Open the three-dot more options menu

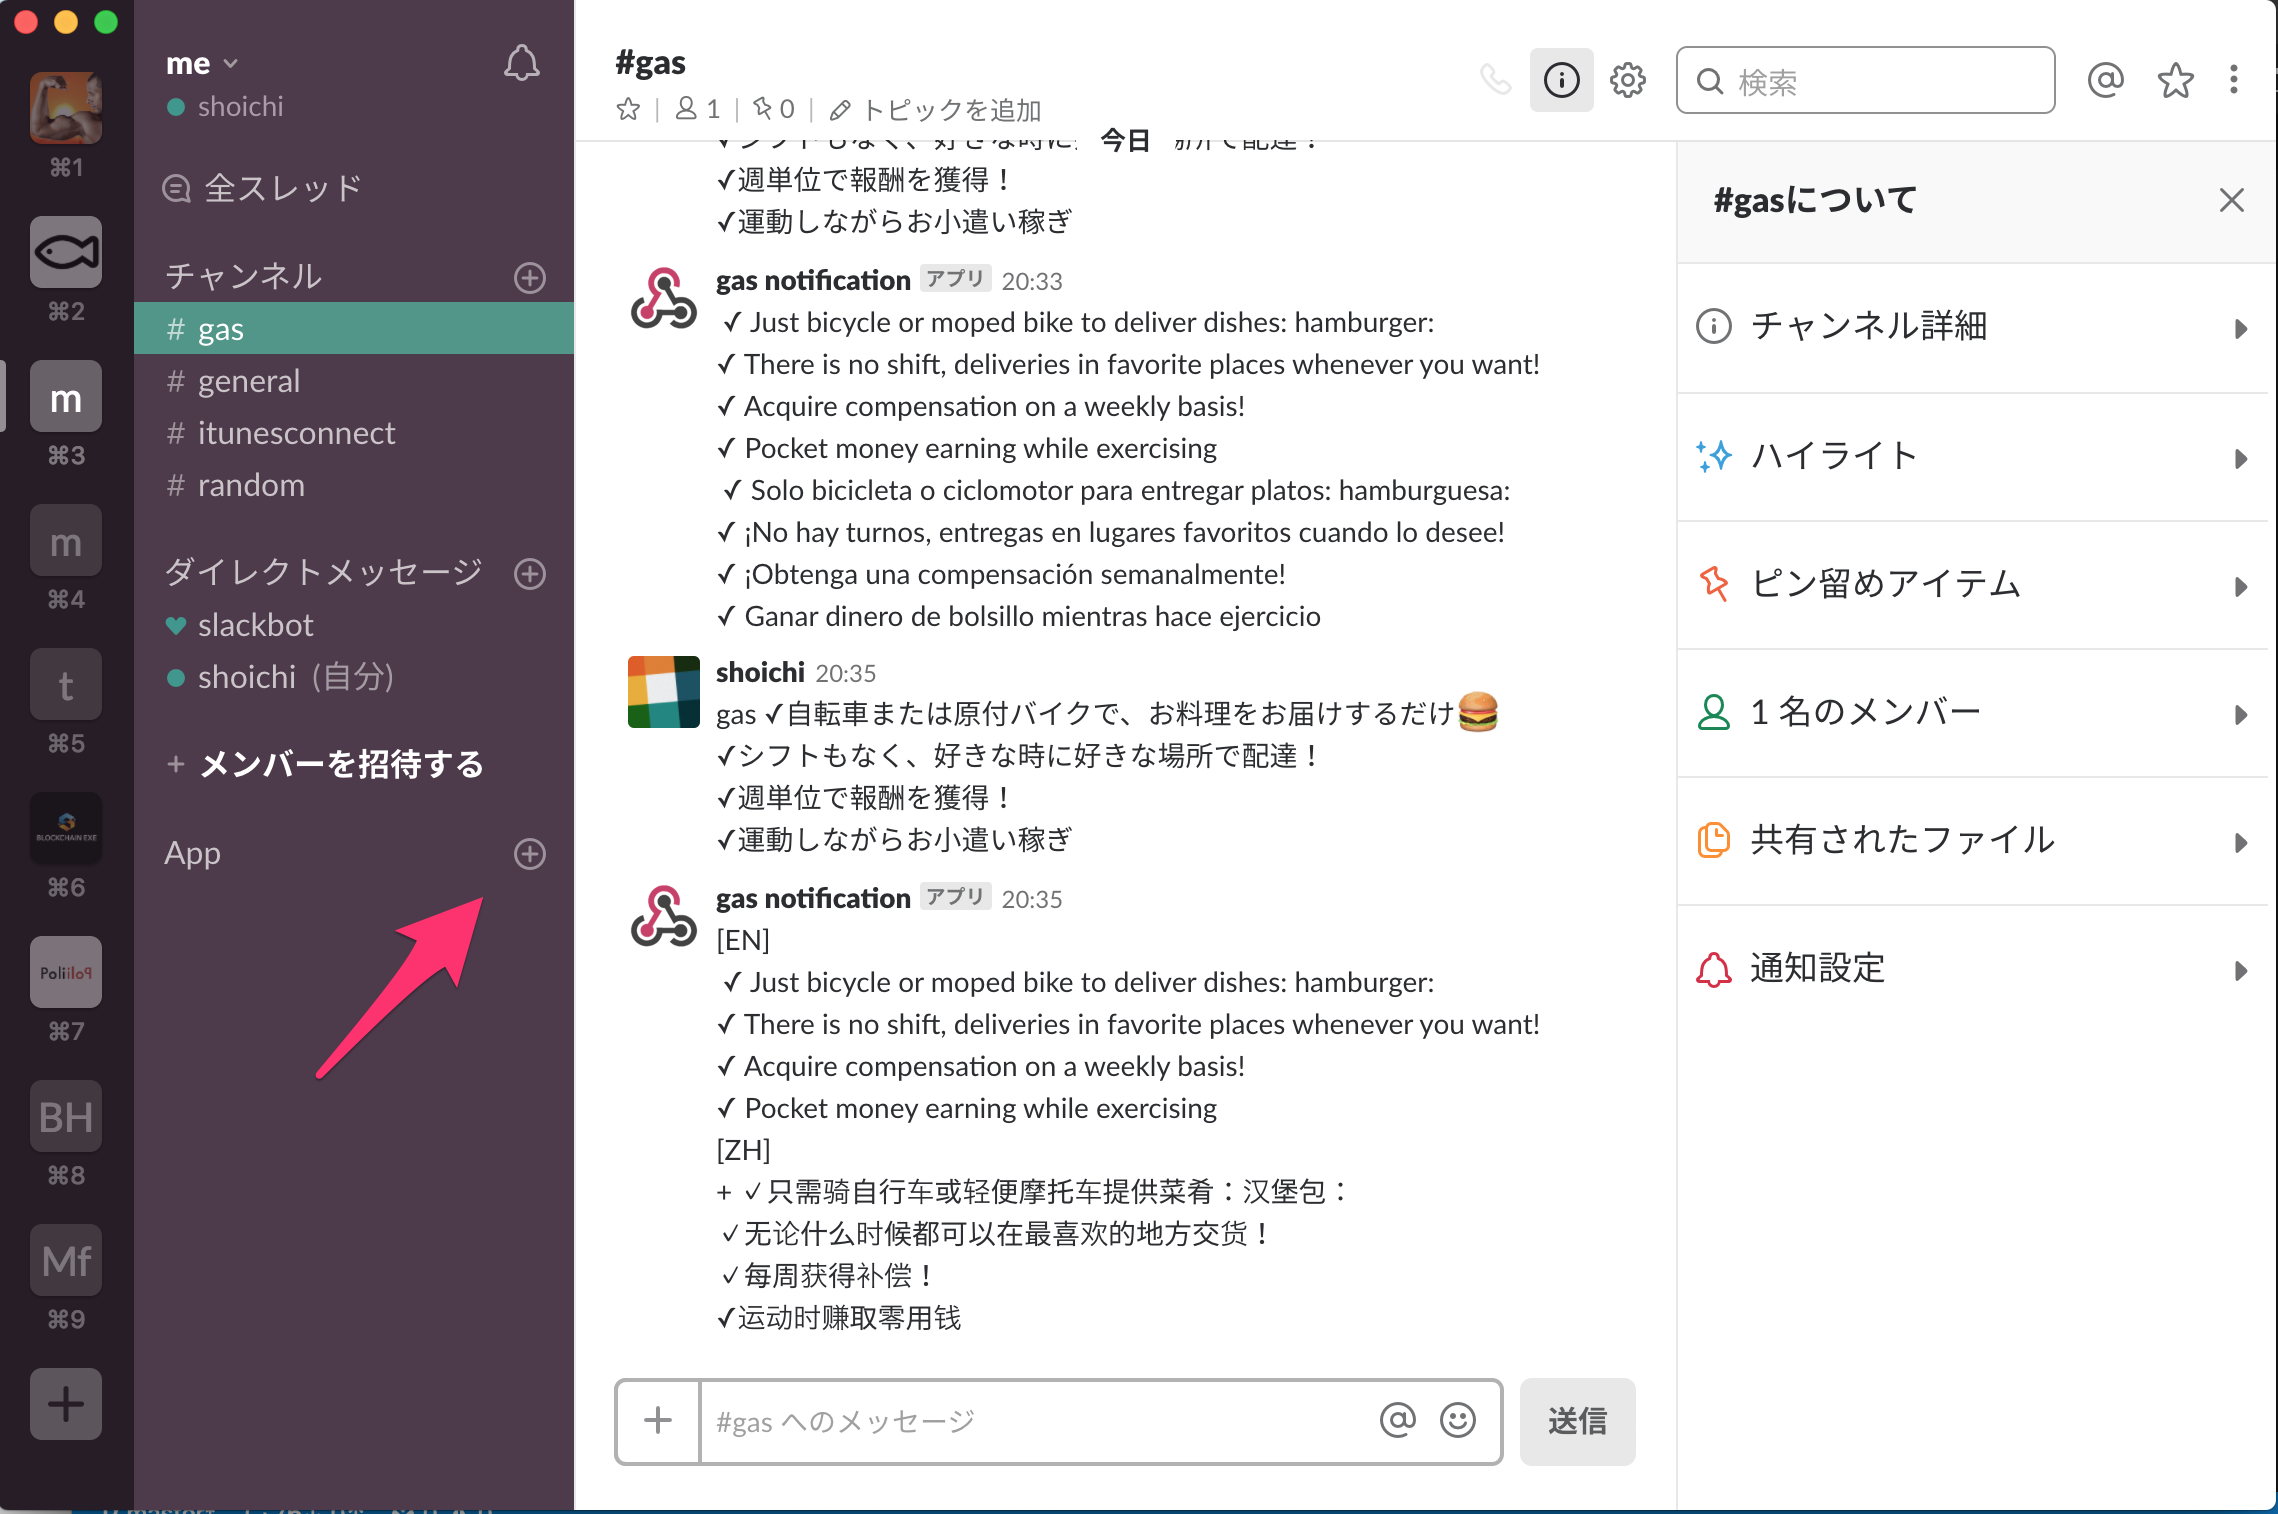(x=2233, y=80)
